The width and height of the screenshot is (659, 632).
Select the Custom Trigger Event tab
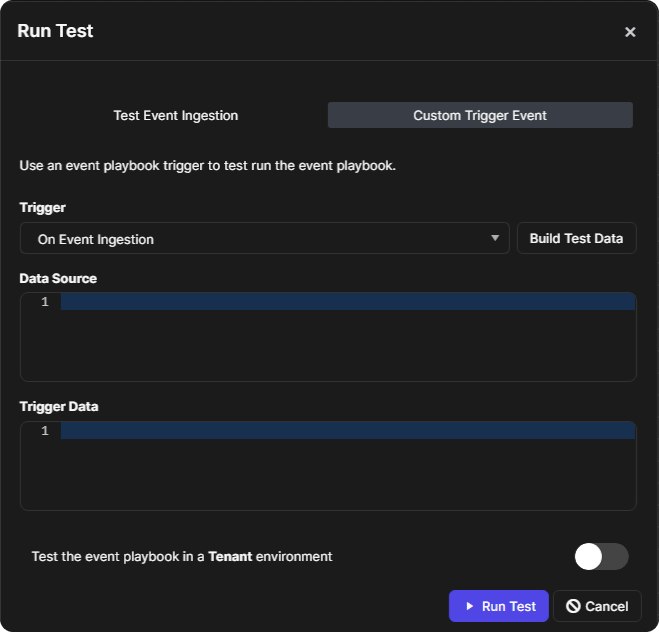[x=480, y=115]
